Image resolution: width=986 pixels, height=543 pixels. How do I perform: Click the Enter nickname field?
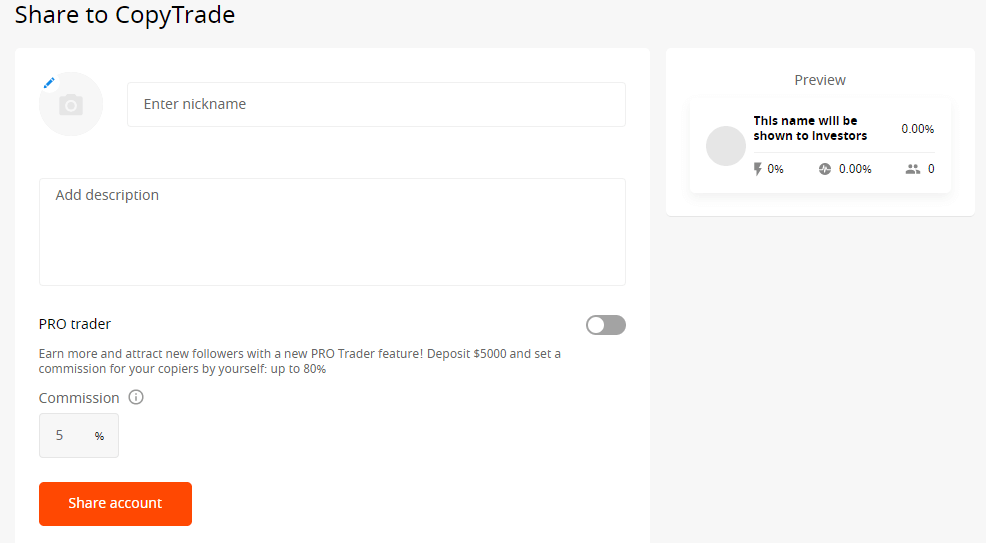tap(376, 104)
